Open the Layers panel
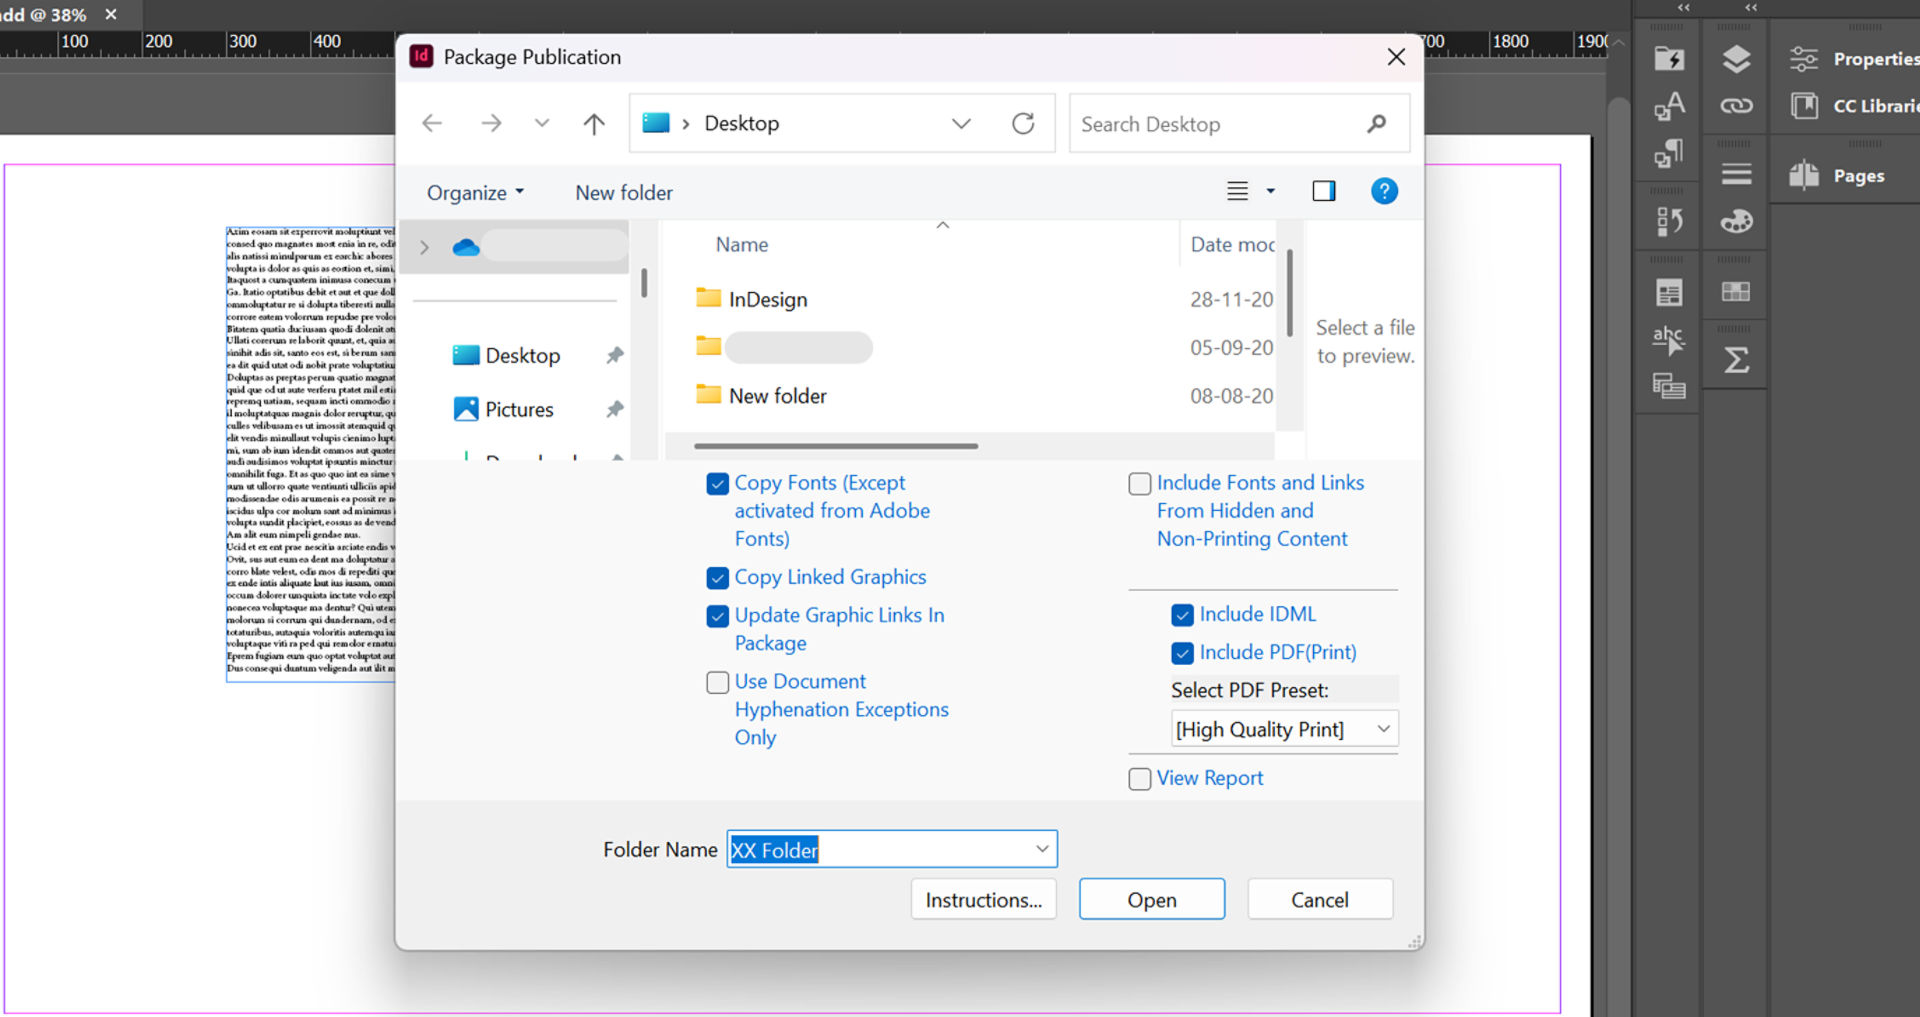Image resolution: width=1920 pixels, height=1017 pixels. 1736,58
